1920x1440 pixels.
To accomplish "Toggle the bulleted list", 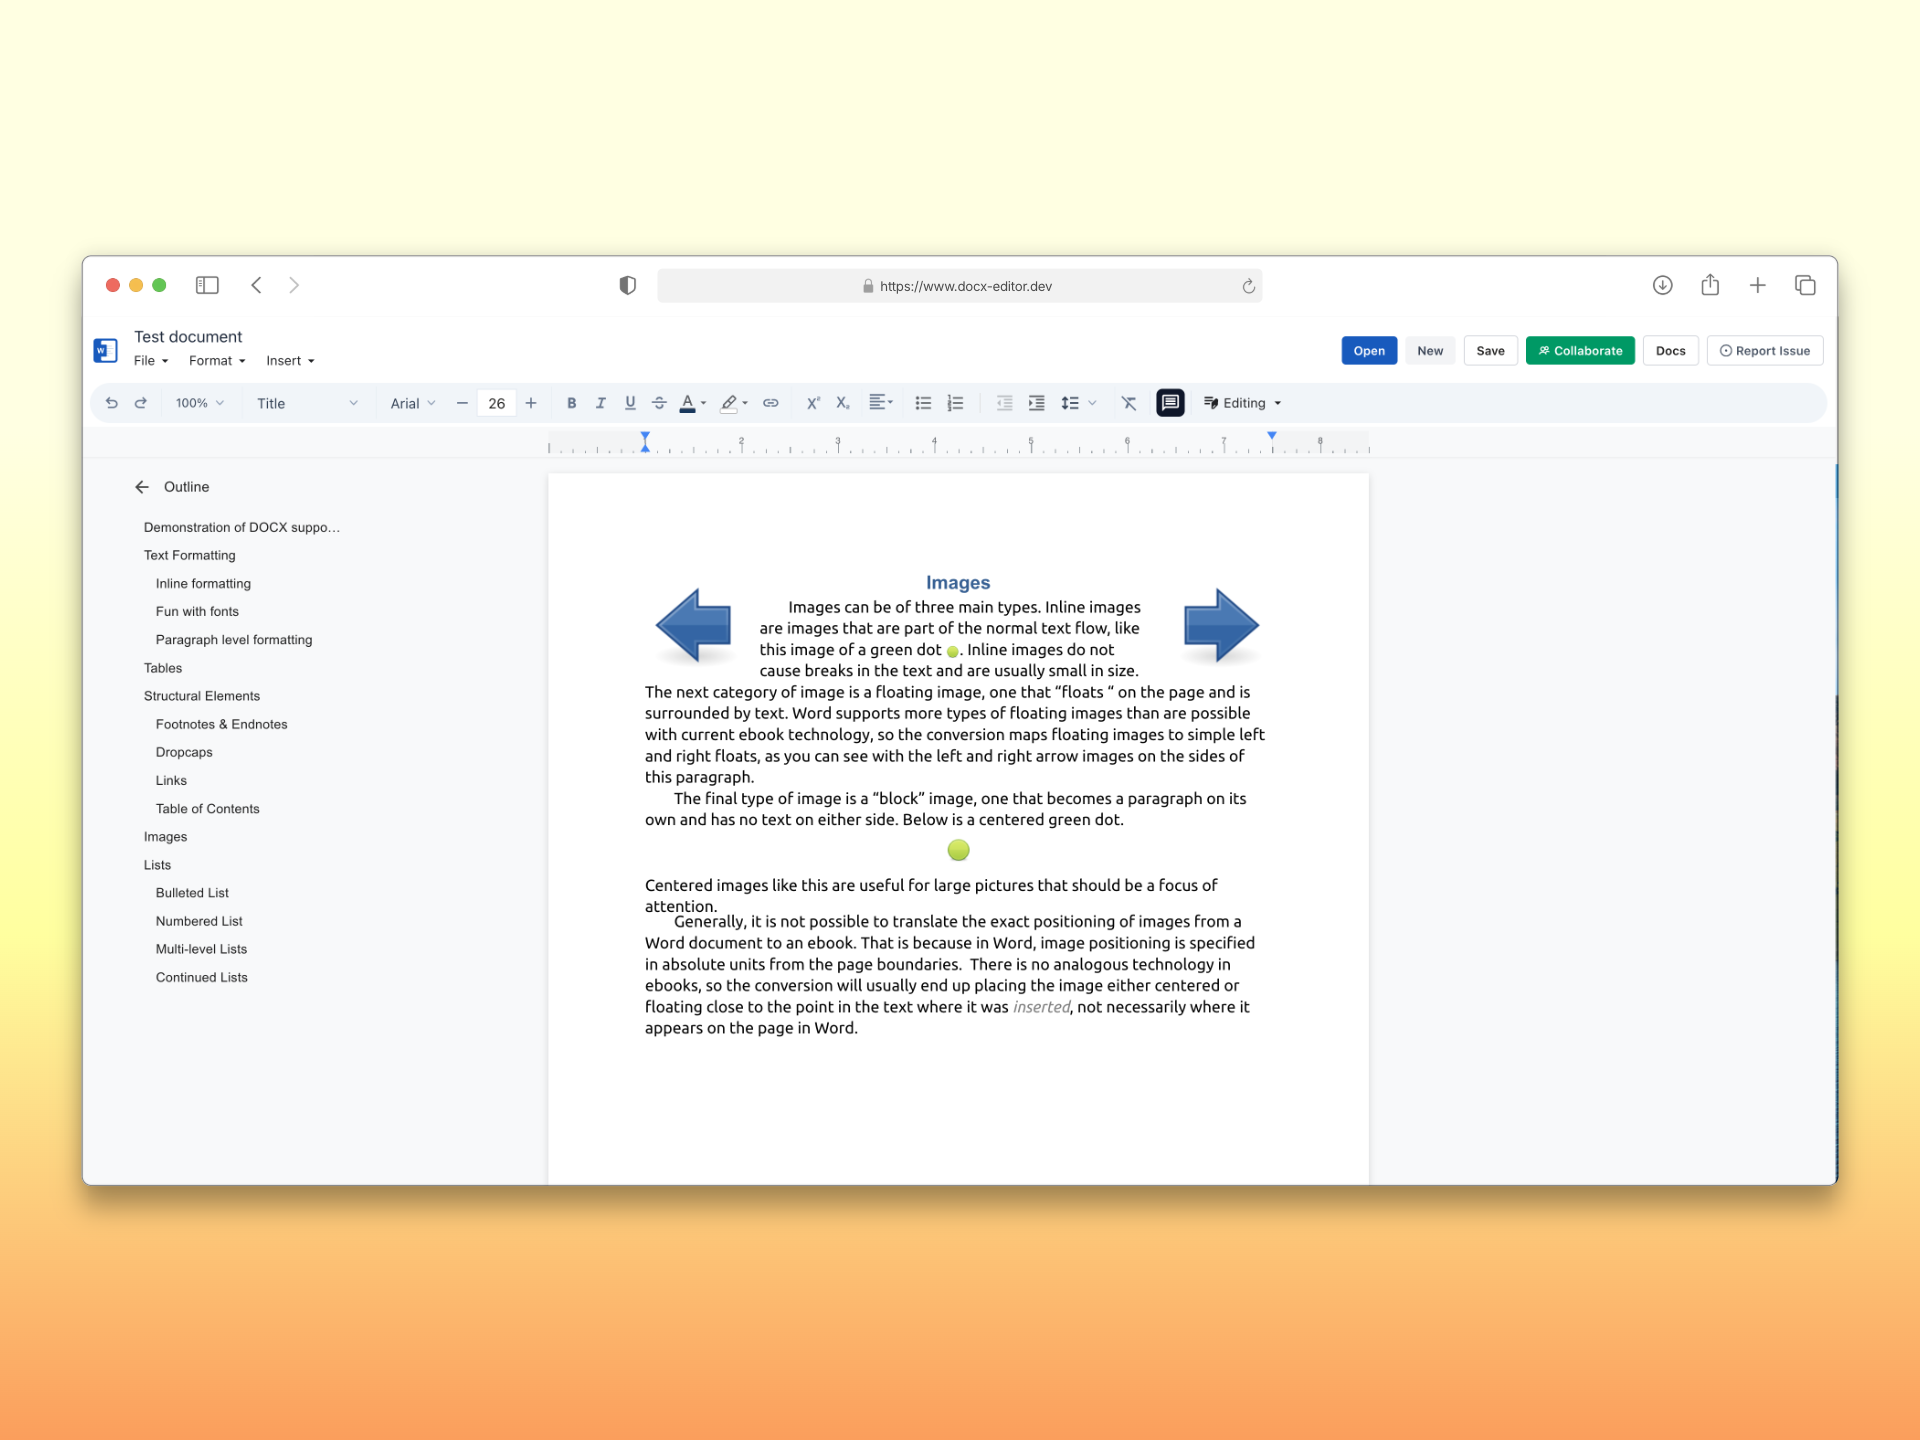I will click(x=923, y=403).
